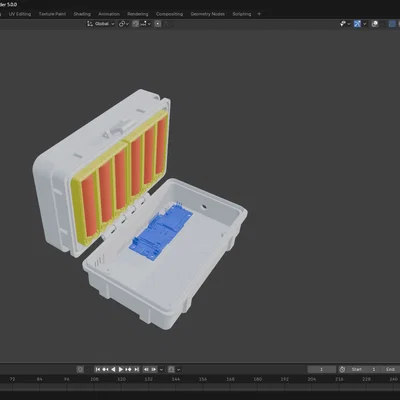The width and height of the screenshot is (400, 400).
Task: Click the End frame field
Action: 391,369
